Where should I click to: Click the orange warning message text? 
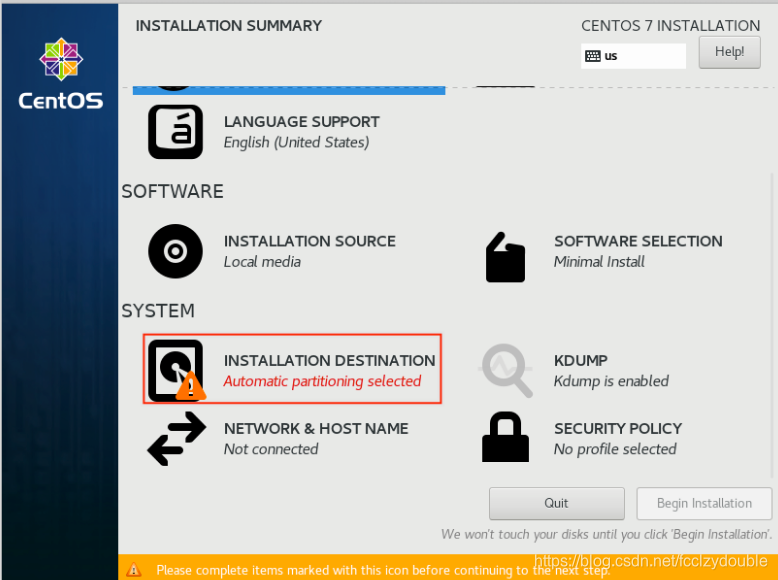[383, 571]
